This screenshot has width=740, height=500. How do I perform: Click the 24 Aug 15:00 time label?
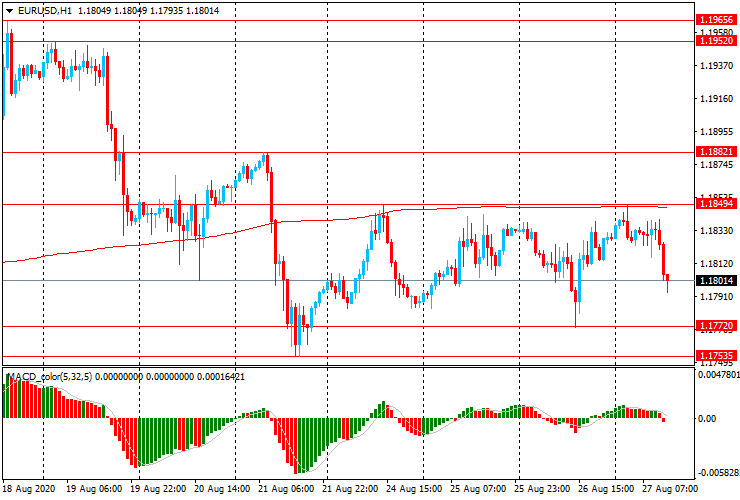413,490
